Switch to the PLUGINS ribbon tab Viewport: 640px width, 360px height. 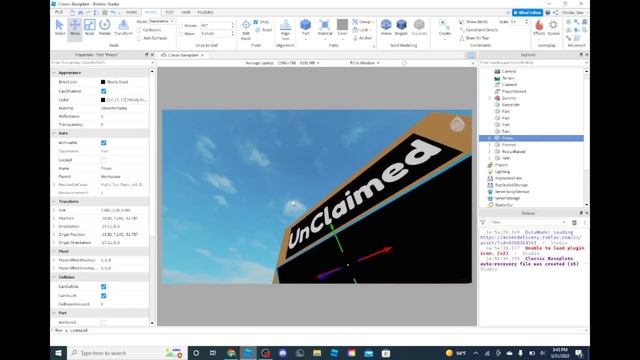coord(205,12)
